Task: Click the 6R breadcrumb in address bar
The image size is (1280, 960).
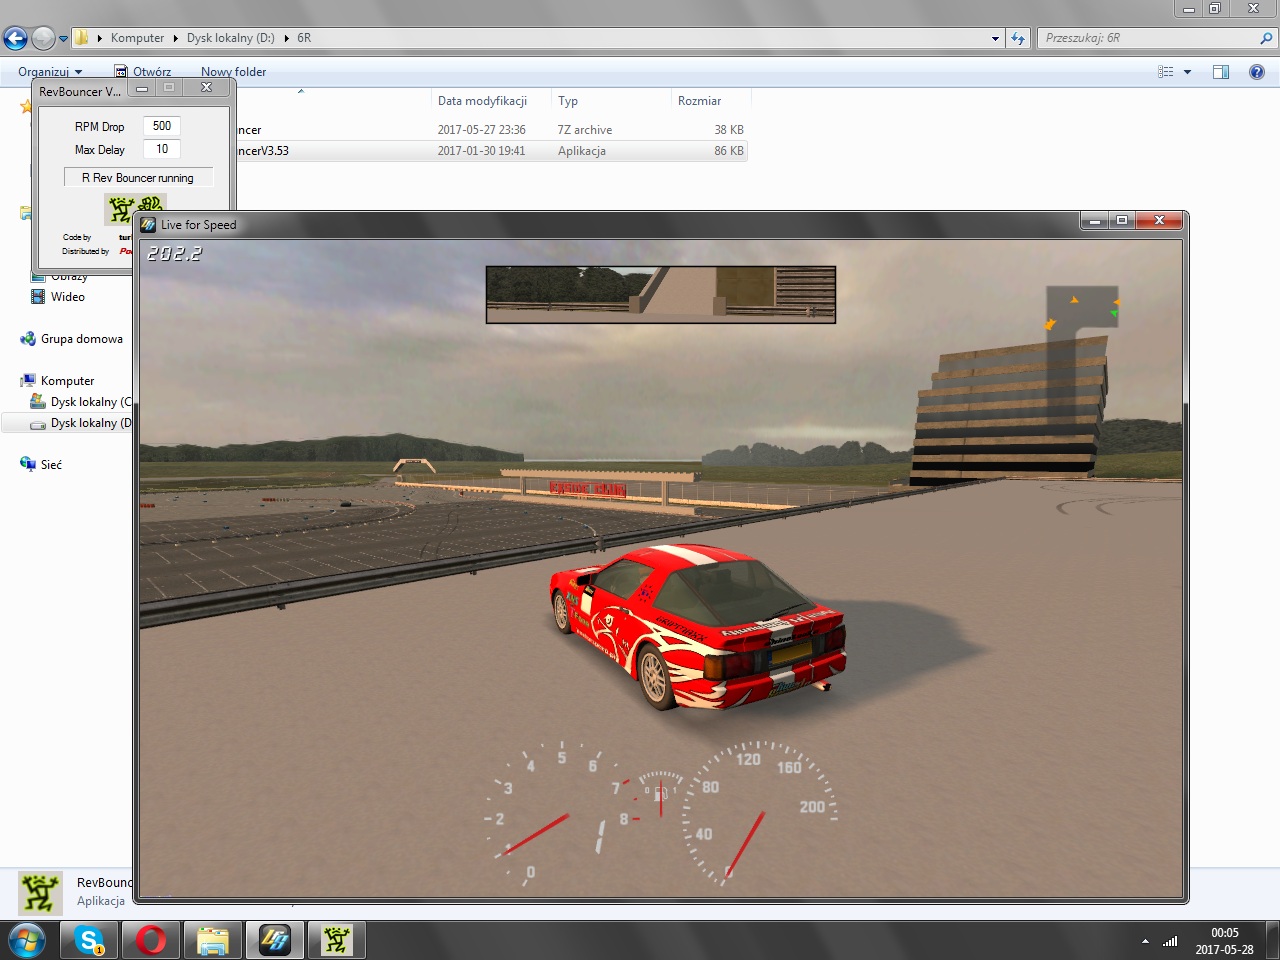Action: (x=304, y=38)
